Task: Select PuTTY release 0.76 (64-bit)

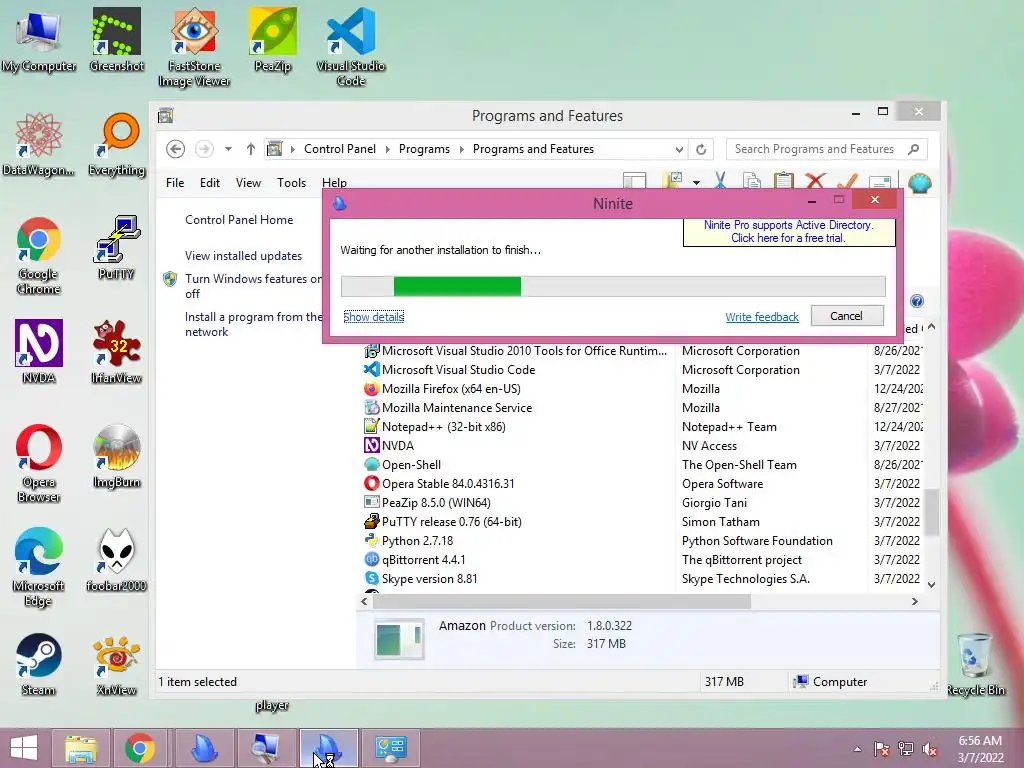Action: click(644, 522)
